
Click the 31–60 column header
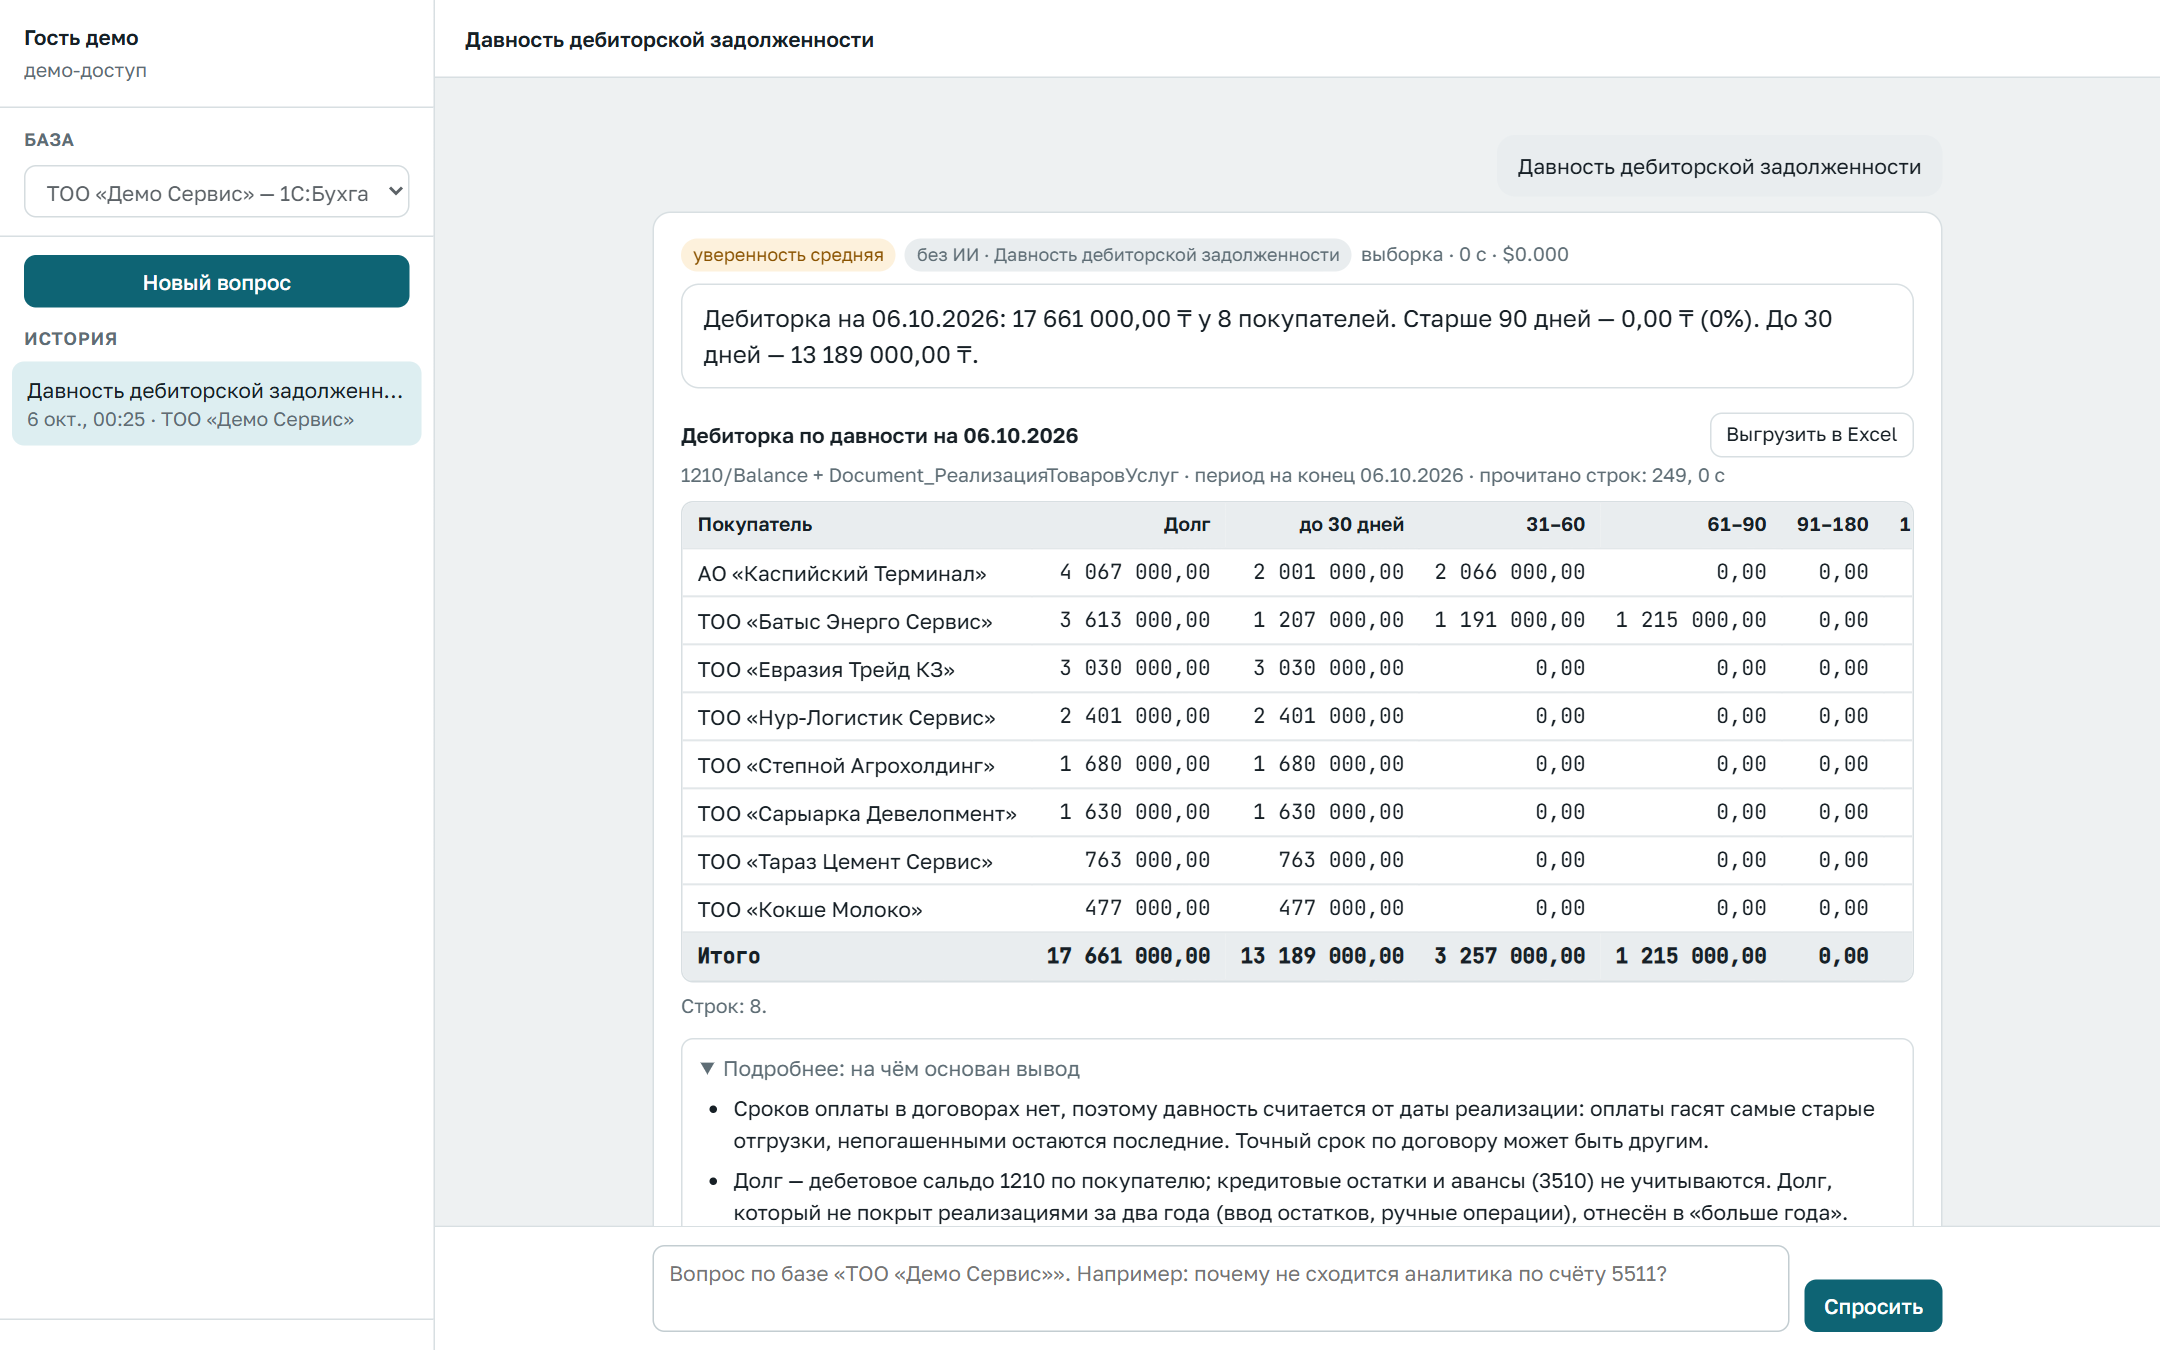pyautogui.click(x=1555, y=524)
